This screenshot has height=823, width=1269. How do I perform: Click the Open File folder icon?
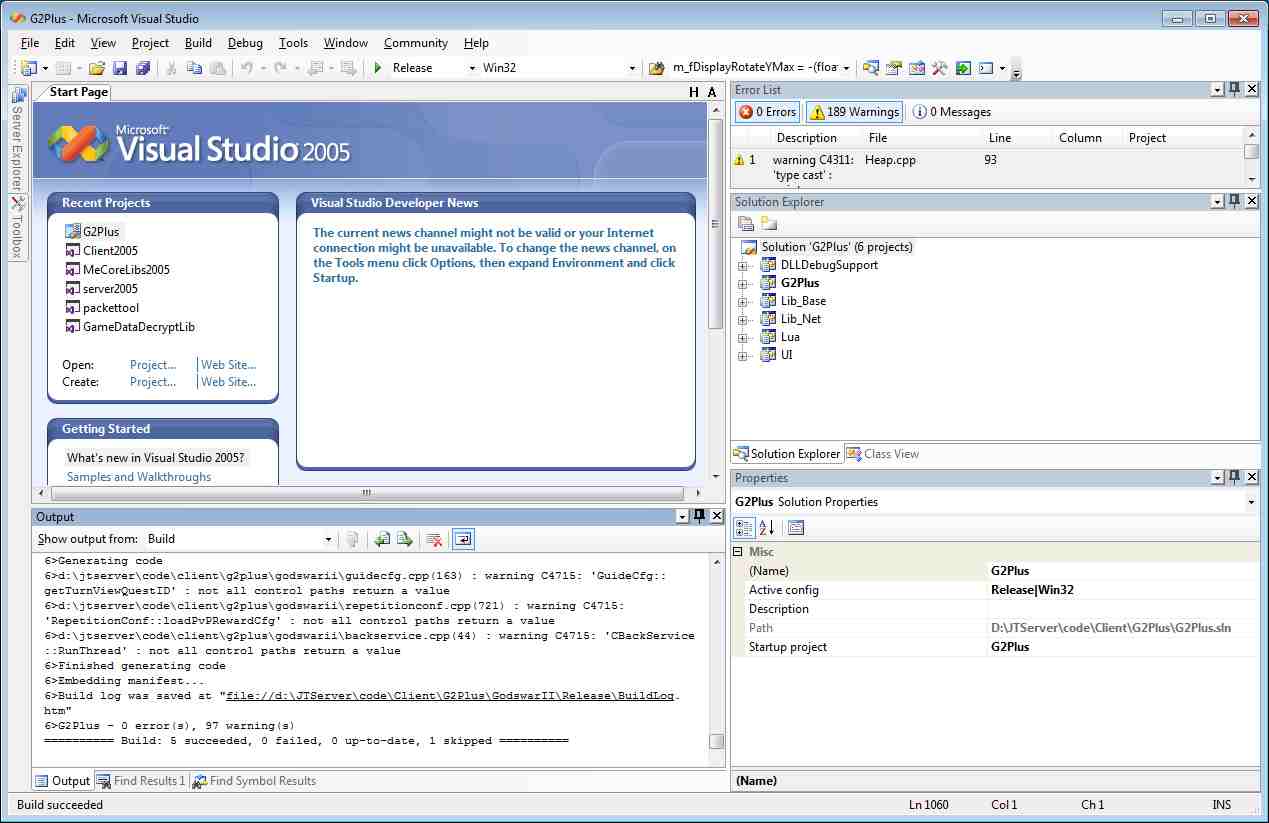tap(97, 68)
